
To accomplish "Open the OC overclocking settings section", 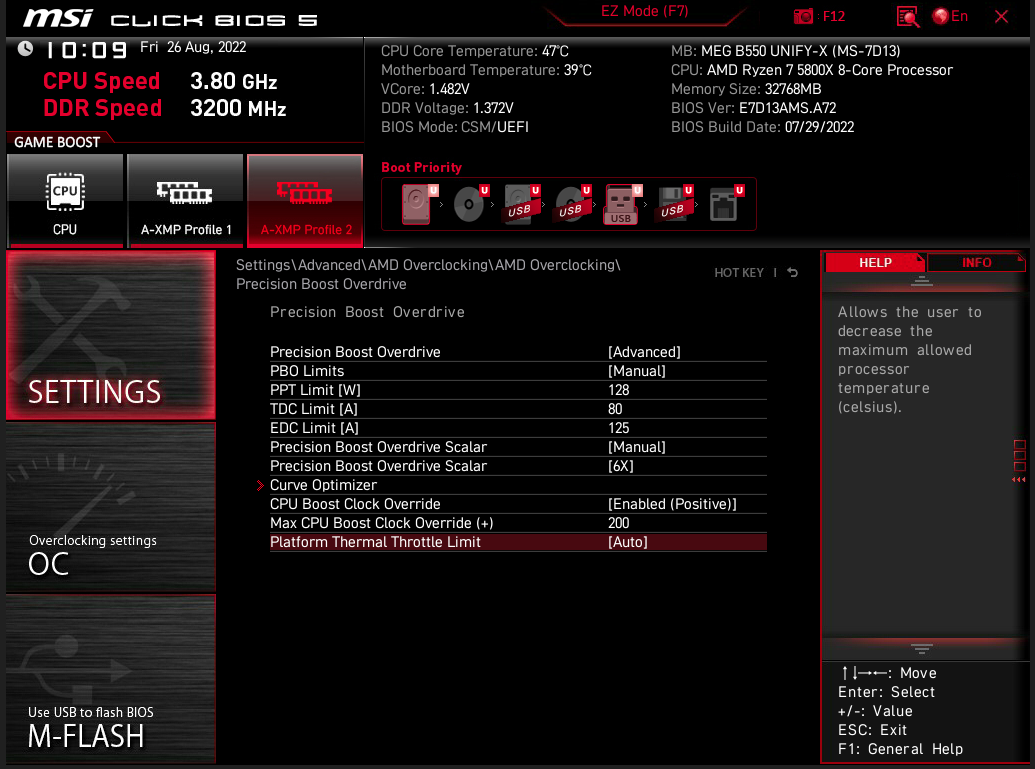I will 111,507.
